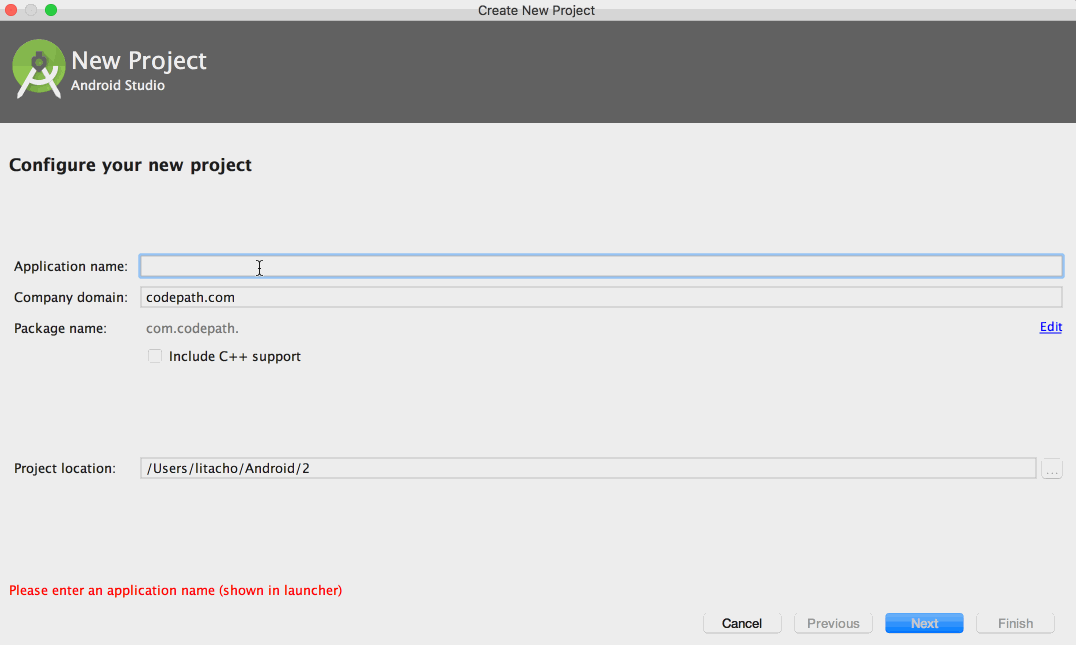Click the Finish button
The image size is (1076, 645).
pos(1016,623)
